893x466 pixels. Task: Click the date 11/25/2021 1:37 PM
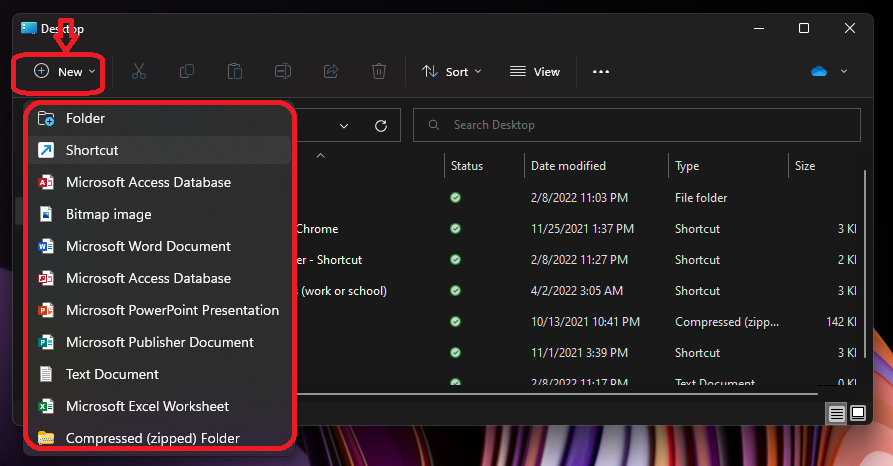coord(582,228)
